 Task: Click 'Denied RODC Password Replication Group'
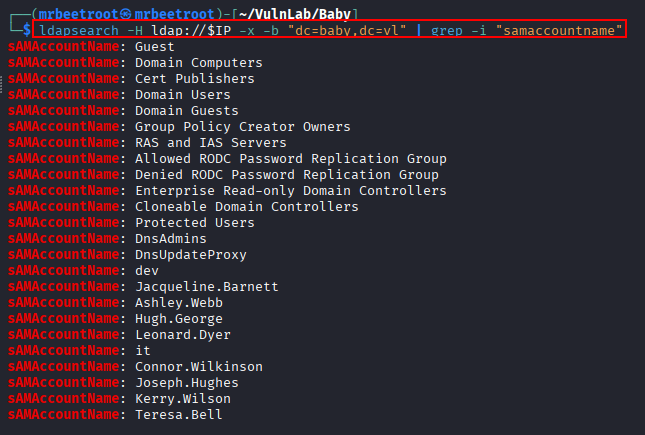287,175
